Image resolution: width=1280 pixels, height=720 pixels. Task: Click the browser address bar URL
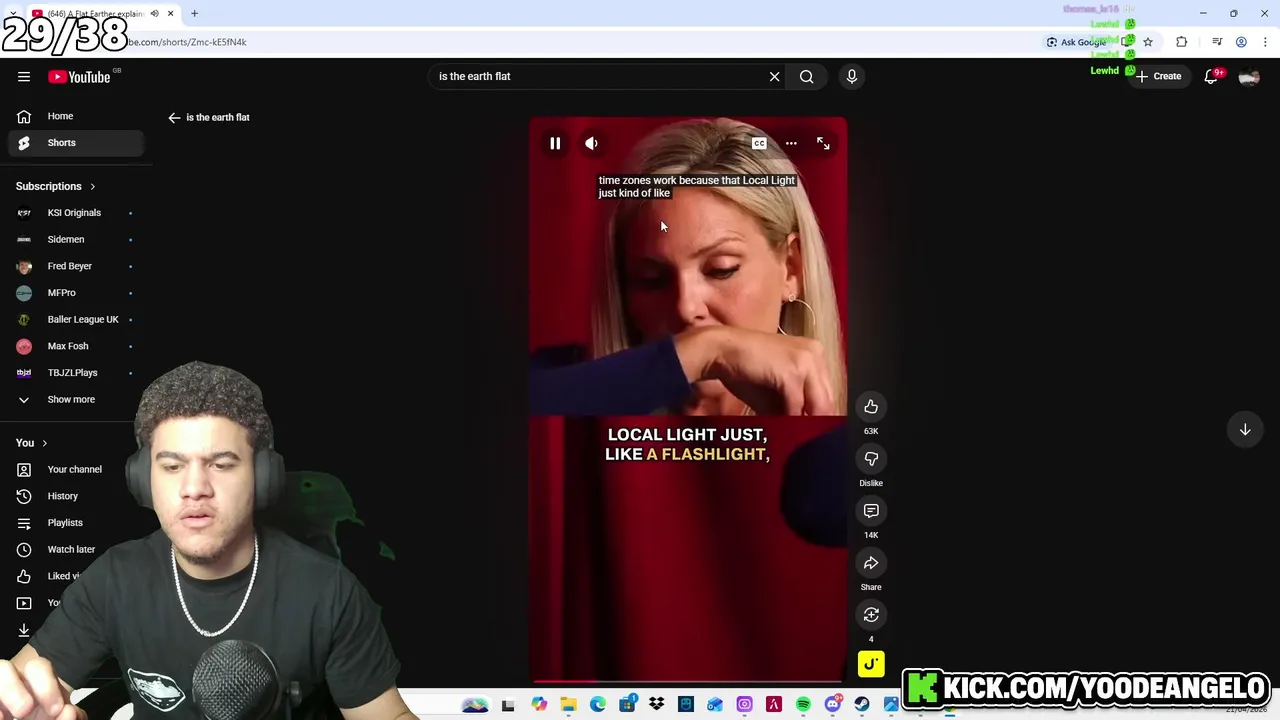point(187,42)
